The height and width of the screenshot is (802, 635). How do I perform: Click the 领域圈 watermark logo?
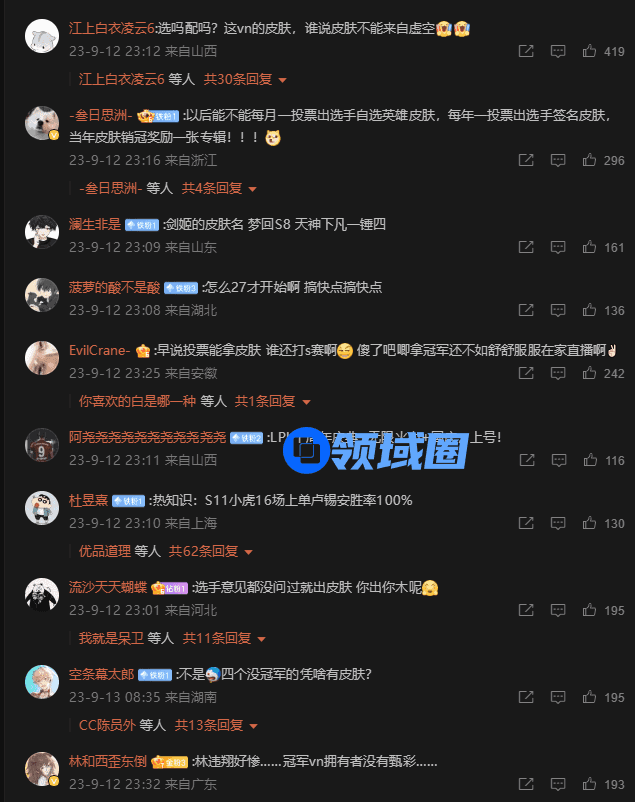(x=376, y=450)
